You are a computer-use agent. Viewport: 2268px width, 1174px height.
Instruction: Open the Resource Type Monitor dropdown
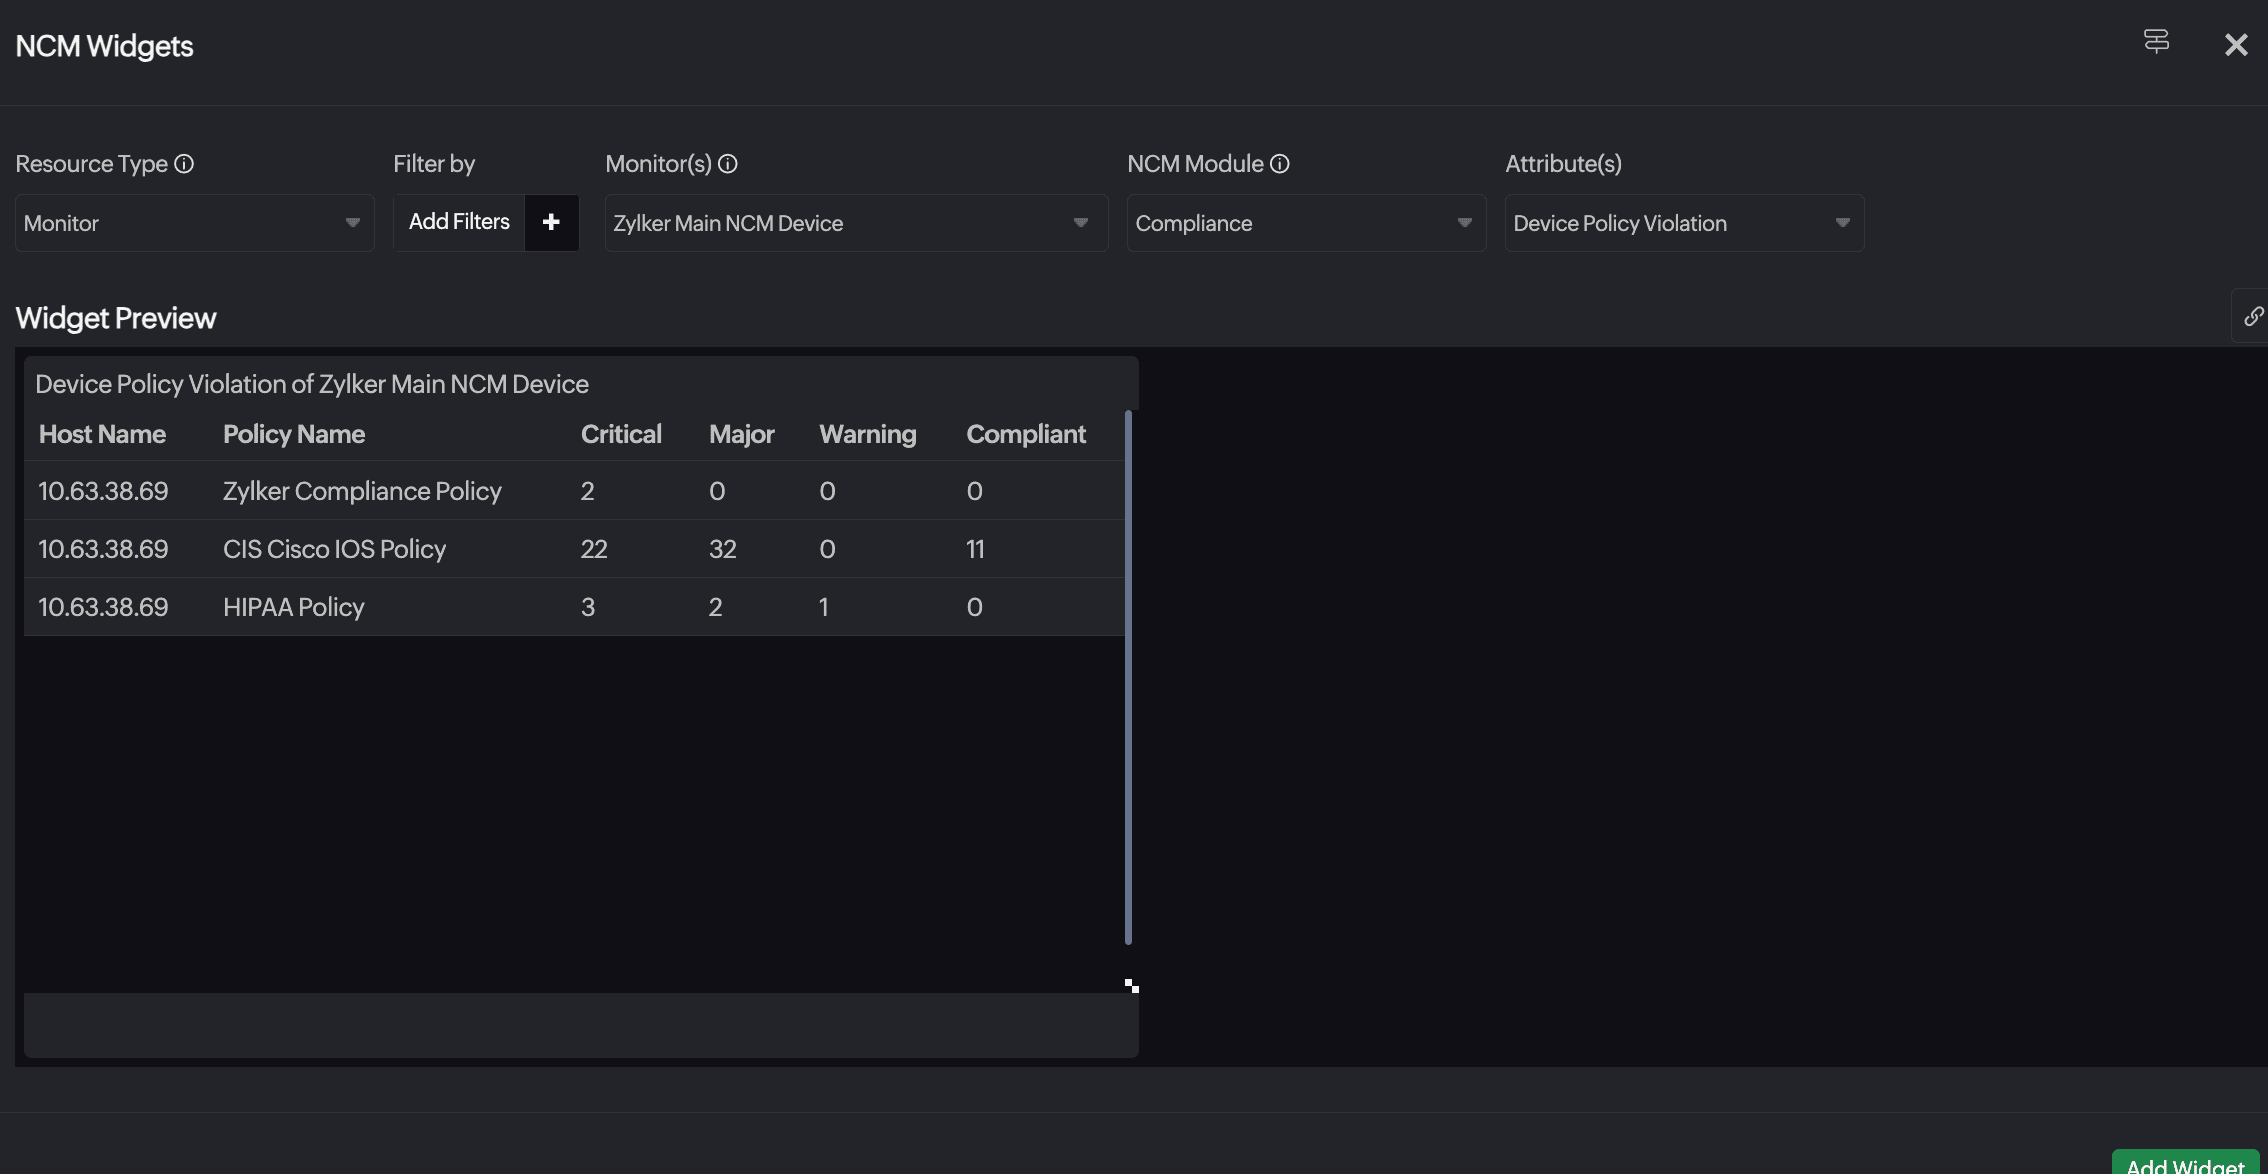[194, 223]
